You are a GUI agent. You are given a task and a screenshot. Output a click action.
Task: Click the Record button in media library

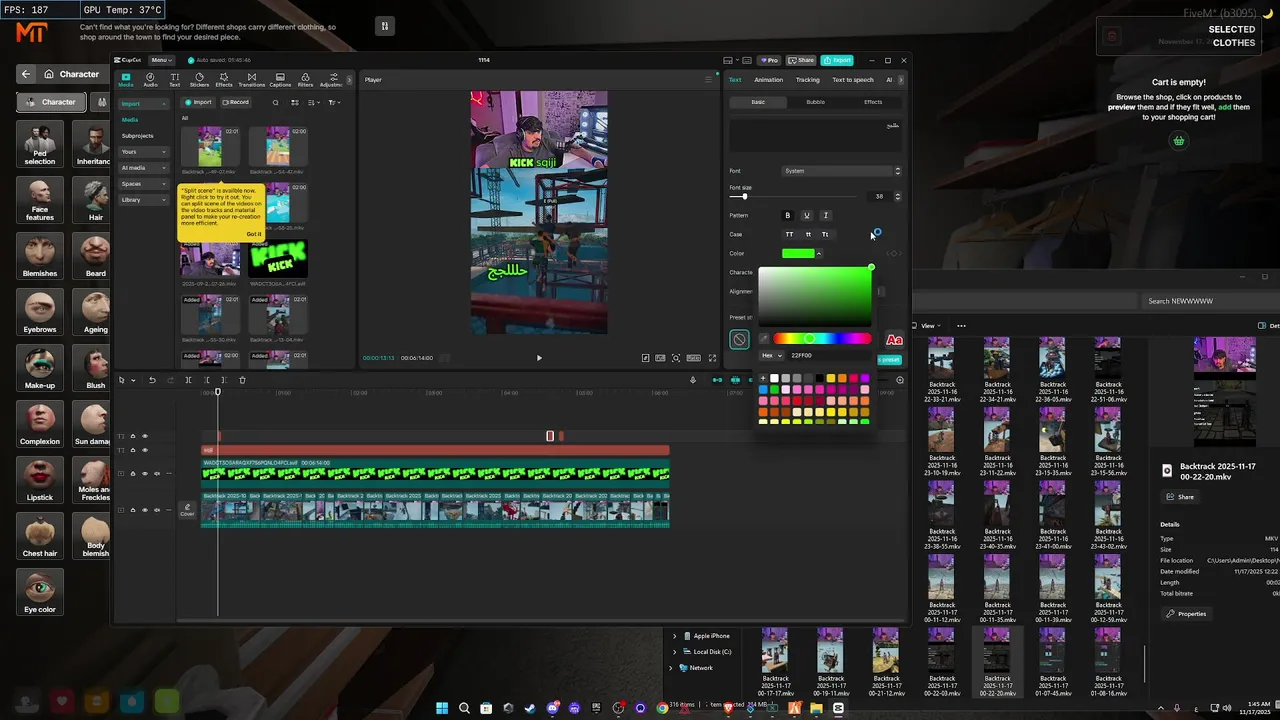pos(236,102)
